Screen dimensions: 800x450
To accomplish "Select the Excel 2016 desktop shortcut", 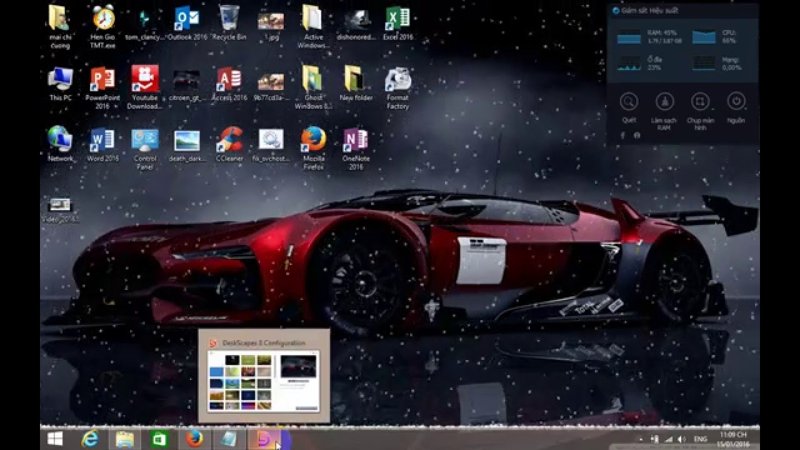I will pos(398,23).
